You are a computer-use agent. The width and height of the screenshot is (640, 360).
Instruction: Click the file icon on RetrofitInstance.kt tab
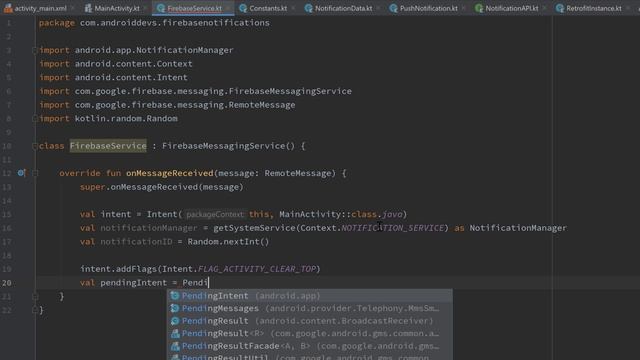point(560,8)
